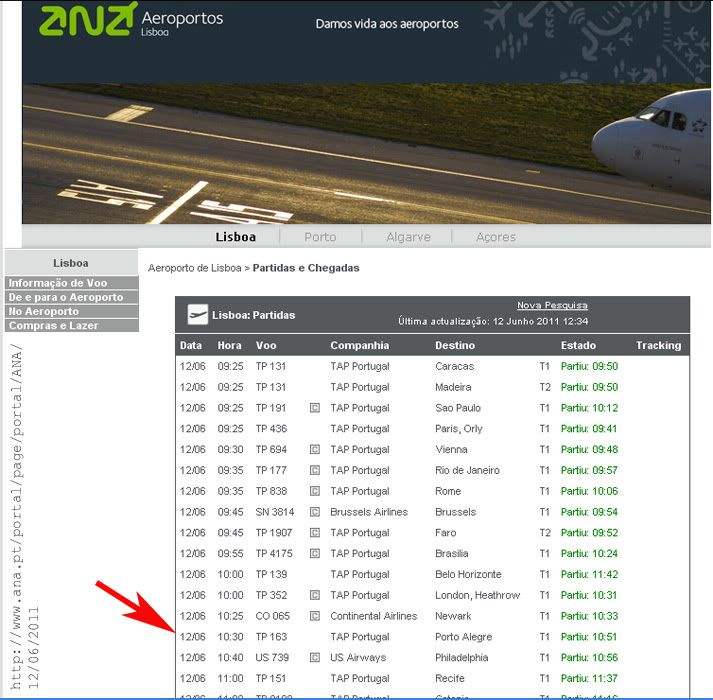Image resolution: width=713 pixels, height=700 pixels.
Task: Select the London, Heathrow destination cell
Action: 477,595
